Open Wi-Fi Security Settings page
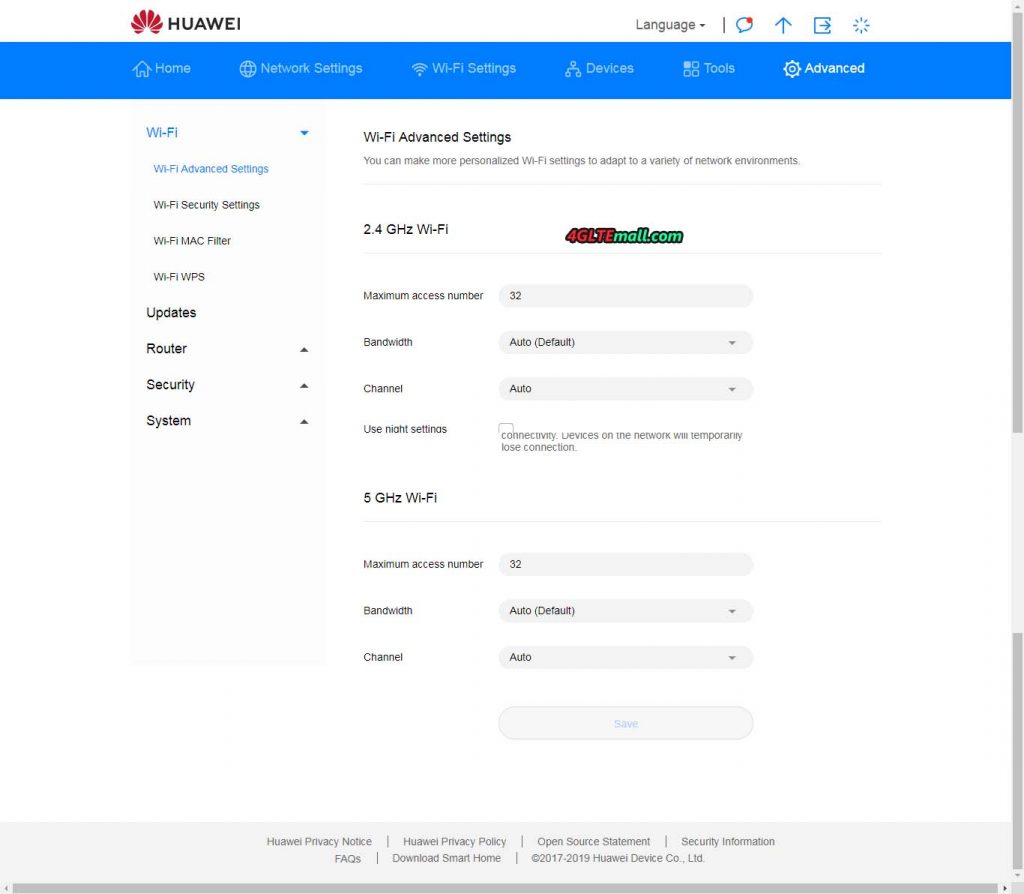 pos(206,205)
